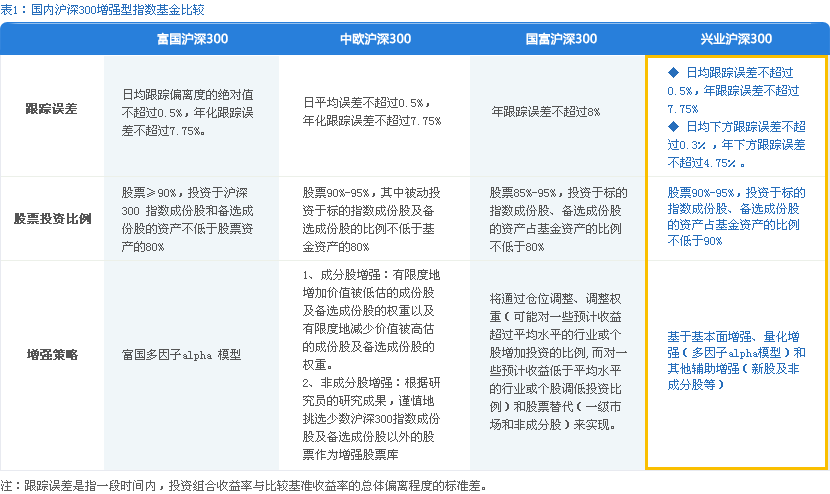This screenshot has height=494, width=830.
Task: Select the 中欧沪深300 column header
Action: [x=375, y=39]
